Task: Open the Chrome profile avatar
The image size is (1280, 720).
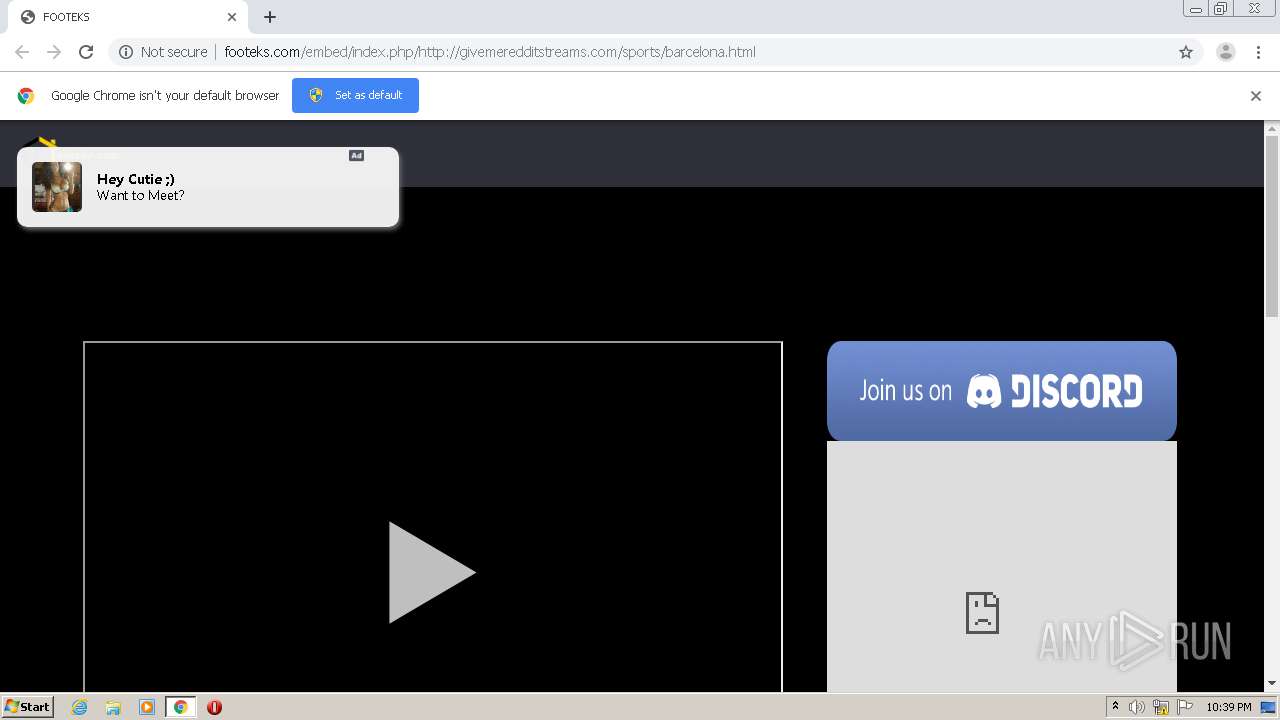Action: coord(1226,52)
